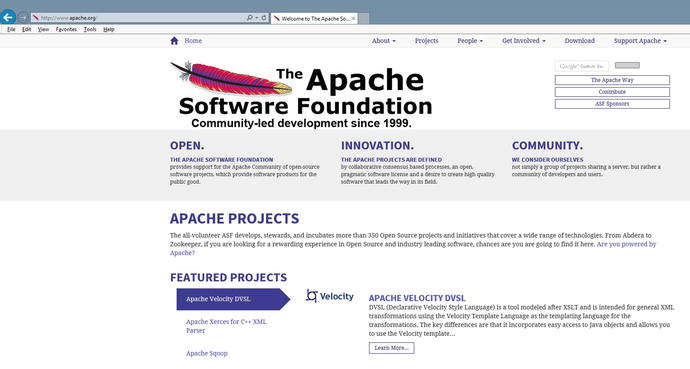Image resolution: width=690 pixels, height=369 pixels.
Task: Expand the People dropdown menu
Action: pos(470,40)
